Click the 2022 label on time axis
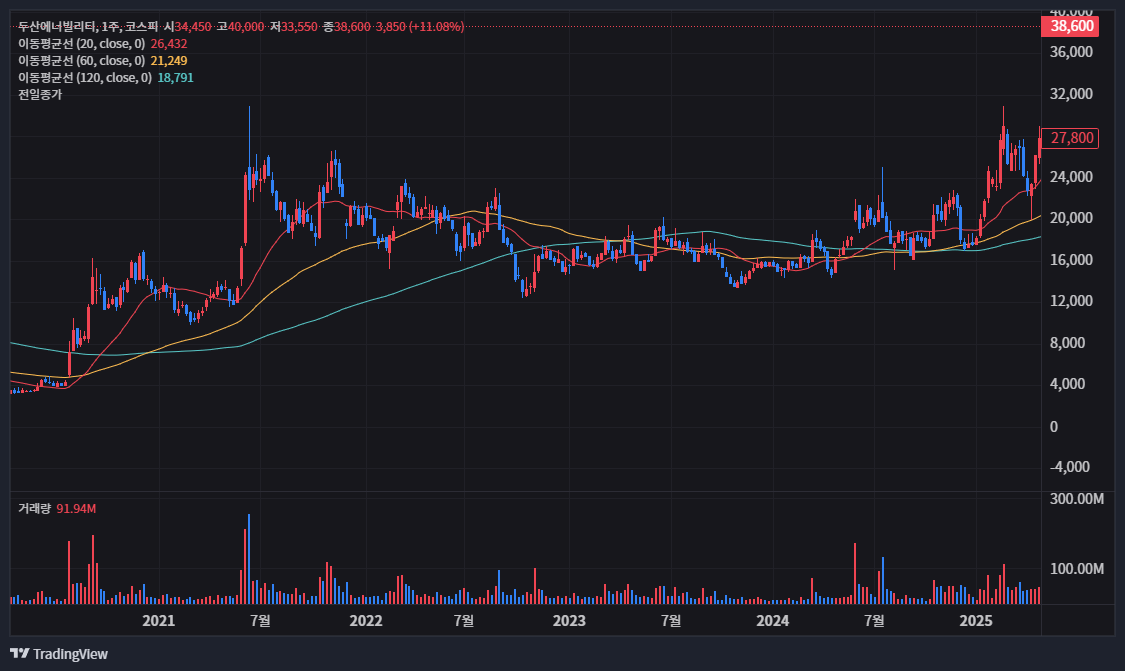1125x671 pixels. click(366, 621)
